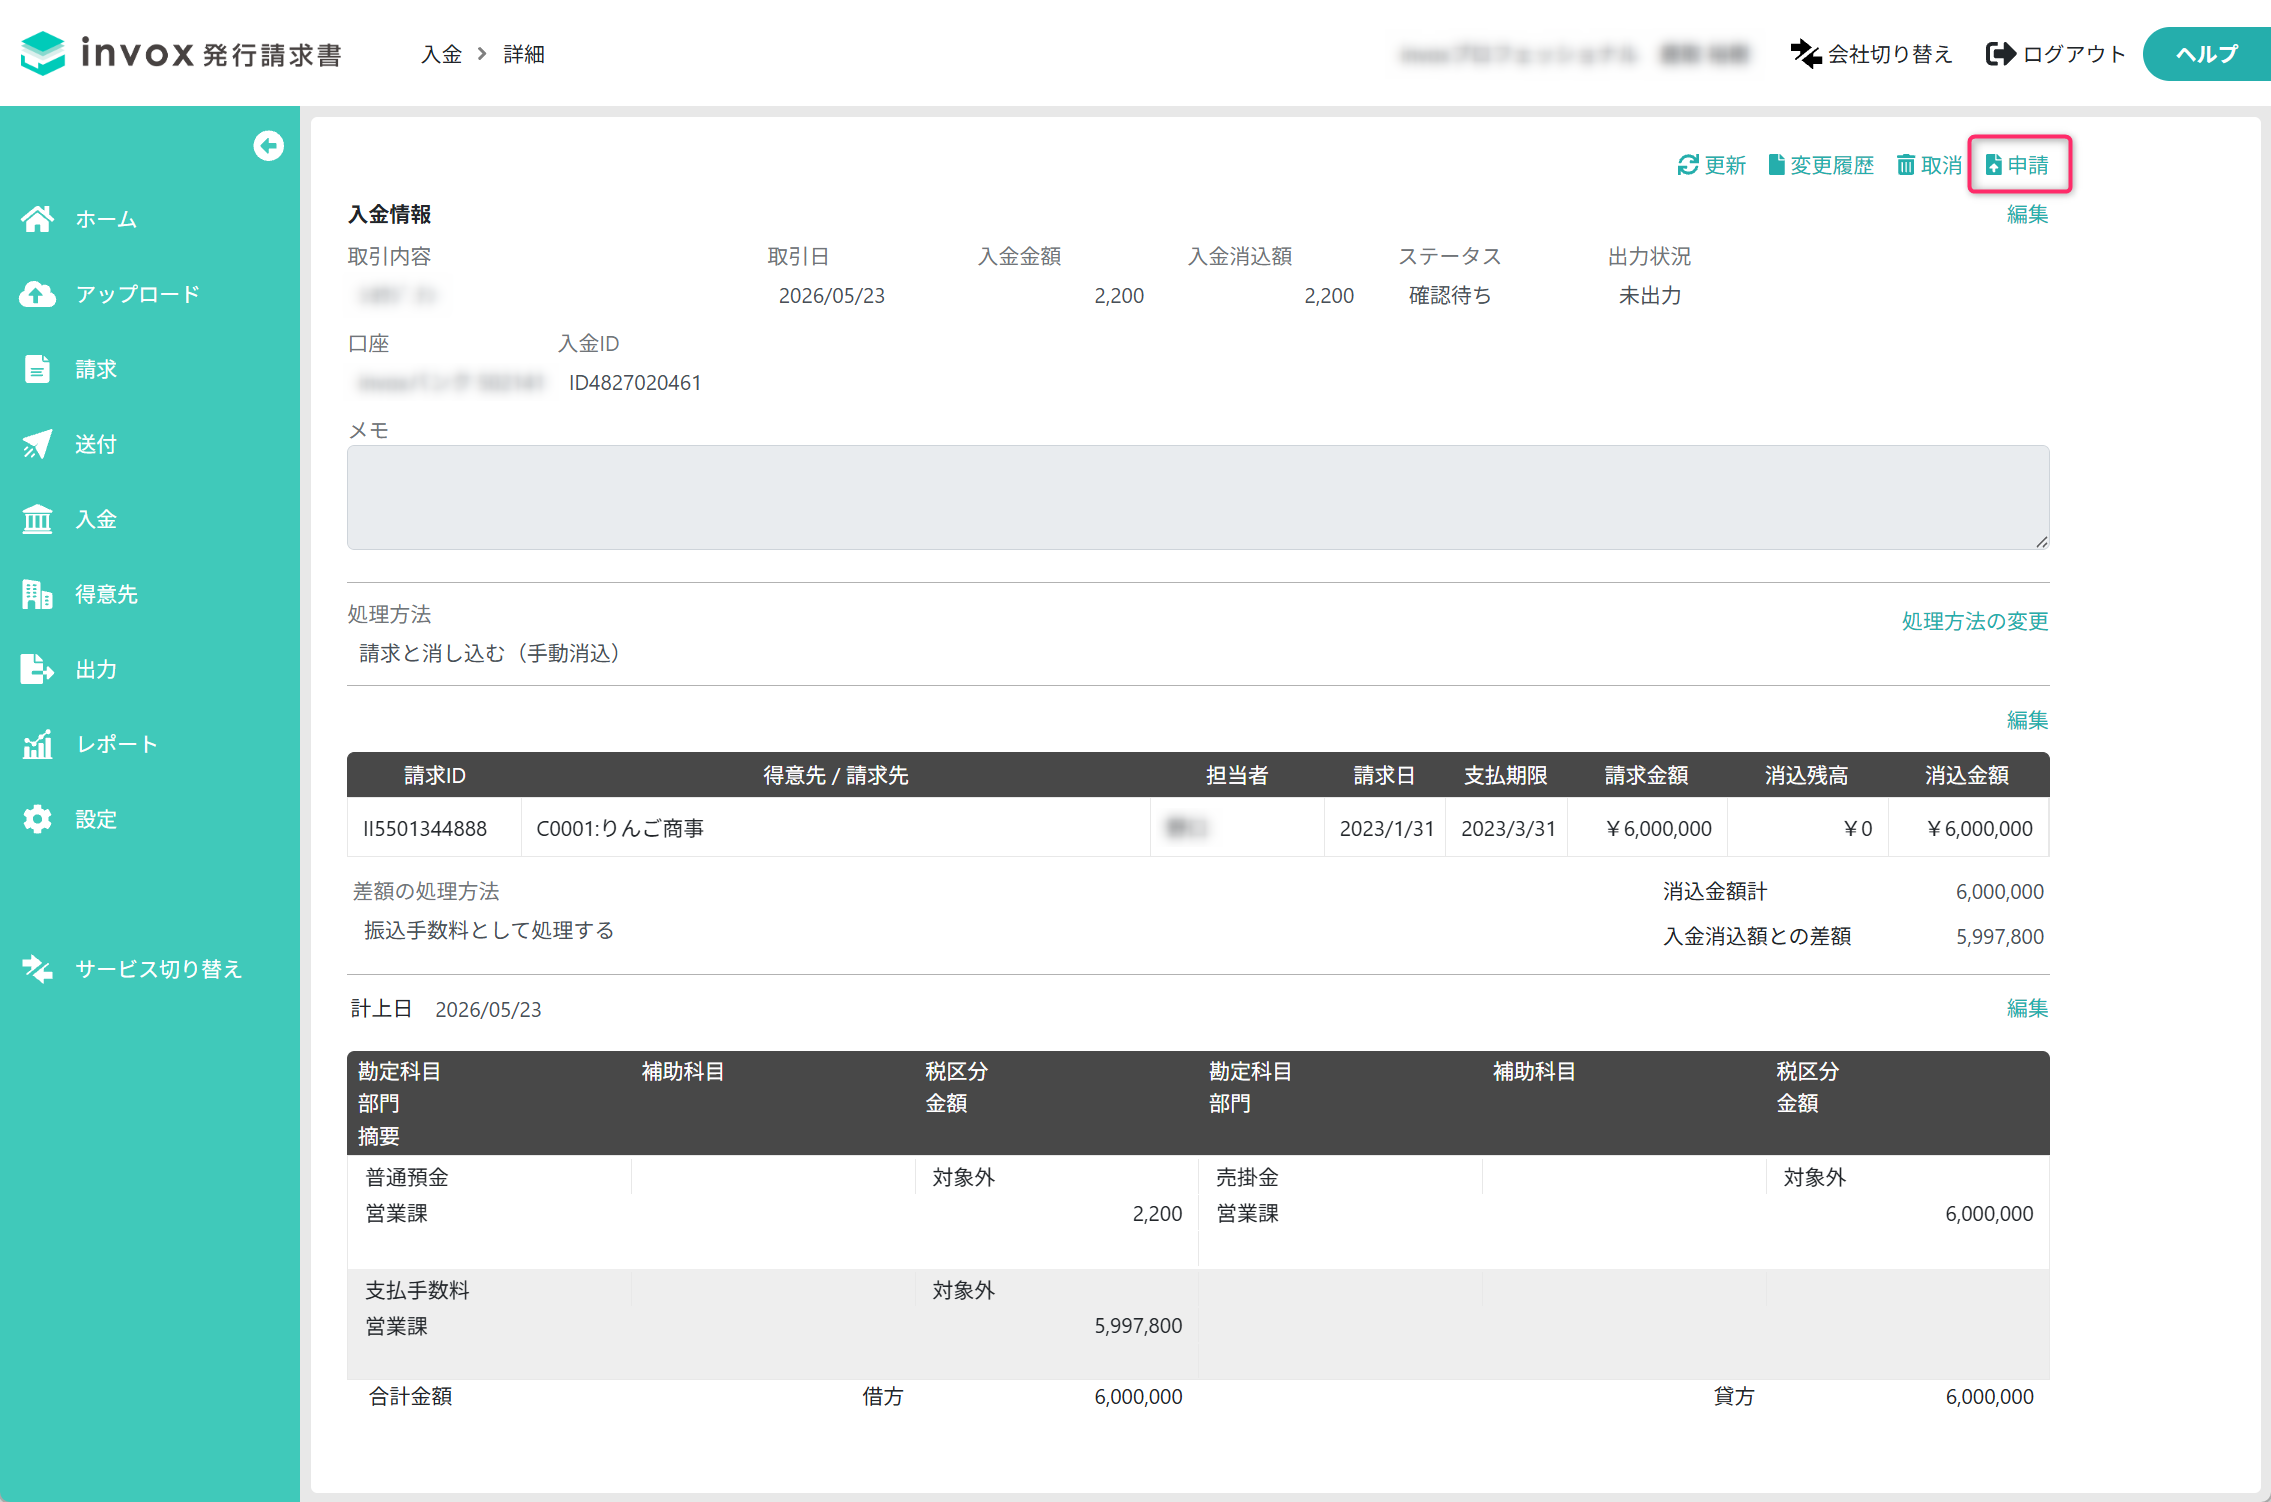The width and height of the screenshot is (2271, 1502).
Task: Select the 得意先 building icon
Action: click(38, 594)
